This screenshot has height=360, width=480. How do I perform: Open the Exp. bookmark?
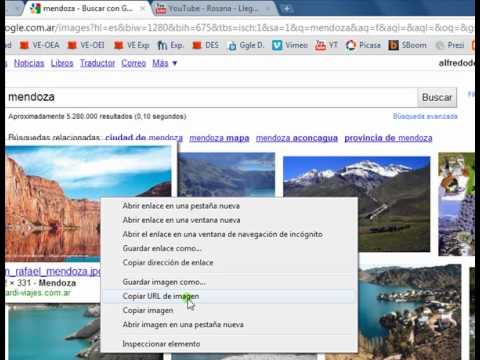click(170, 45)
